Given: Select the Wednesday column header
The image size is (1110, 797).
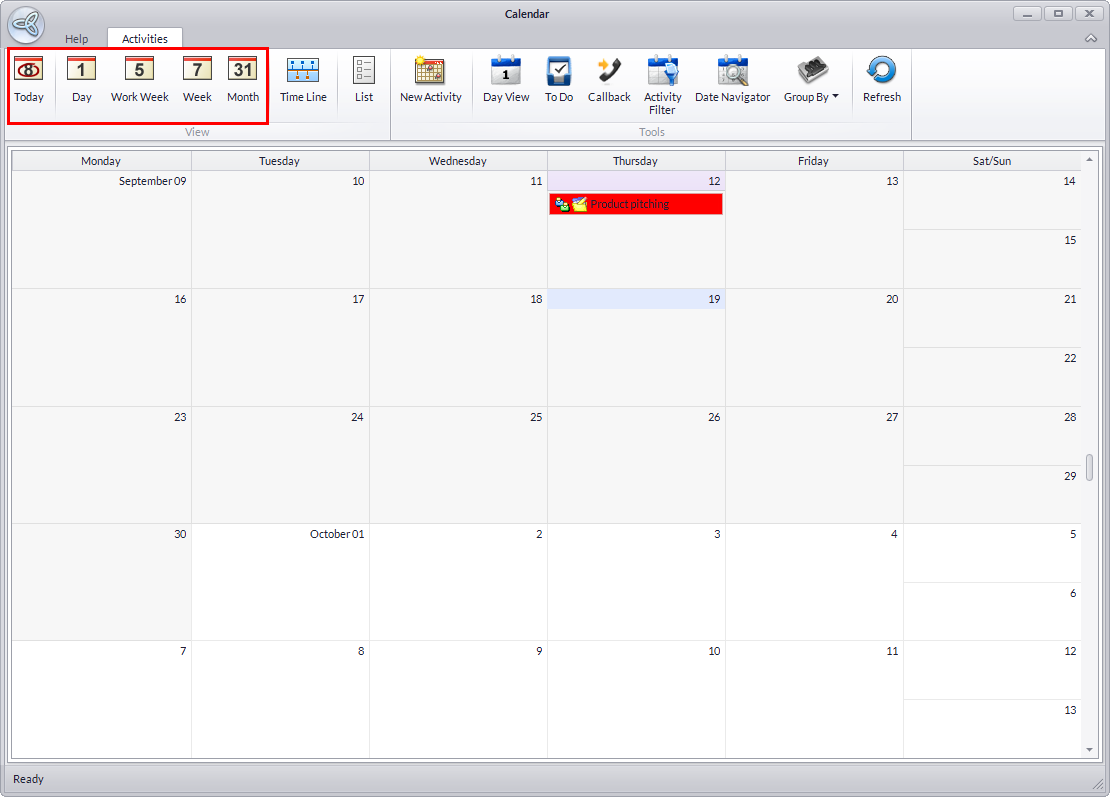Looking at the screenshot, I should coord(458,161).
